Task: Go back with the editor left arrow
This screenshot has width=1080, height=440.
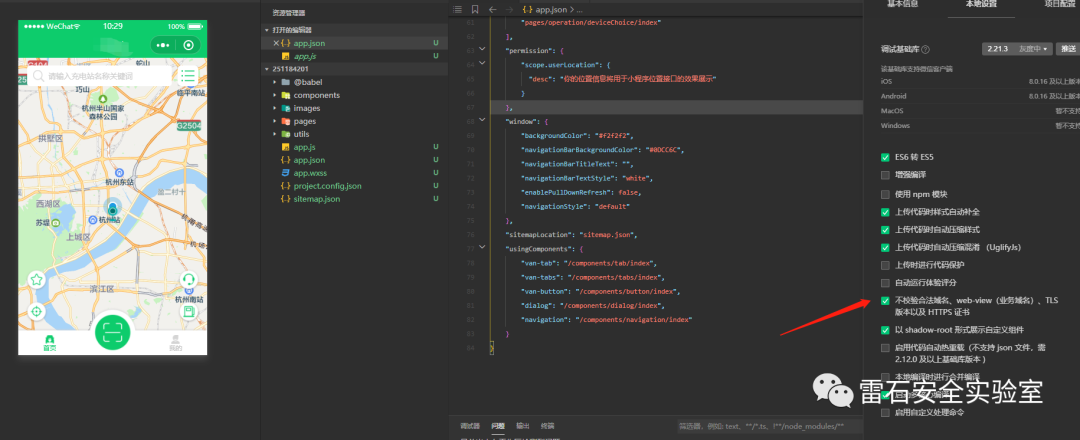Action: click(x=492, y=10)
